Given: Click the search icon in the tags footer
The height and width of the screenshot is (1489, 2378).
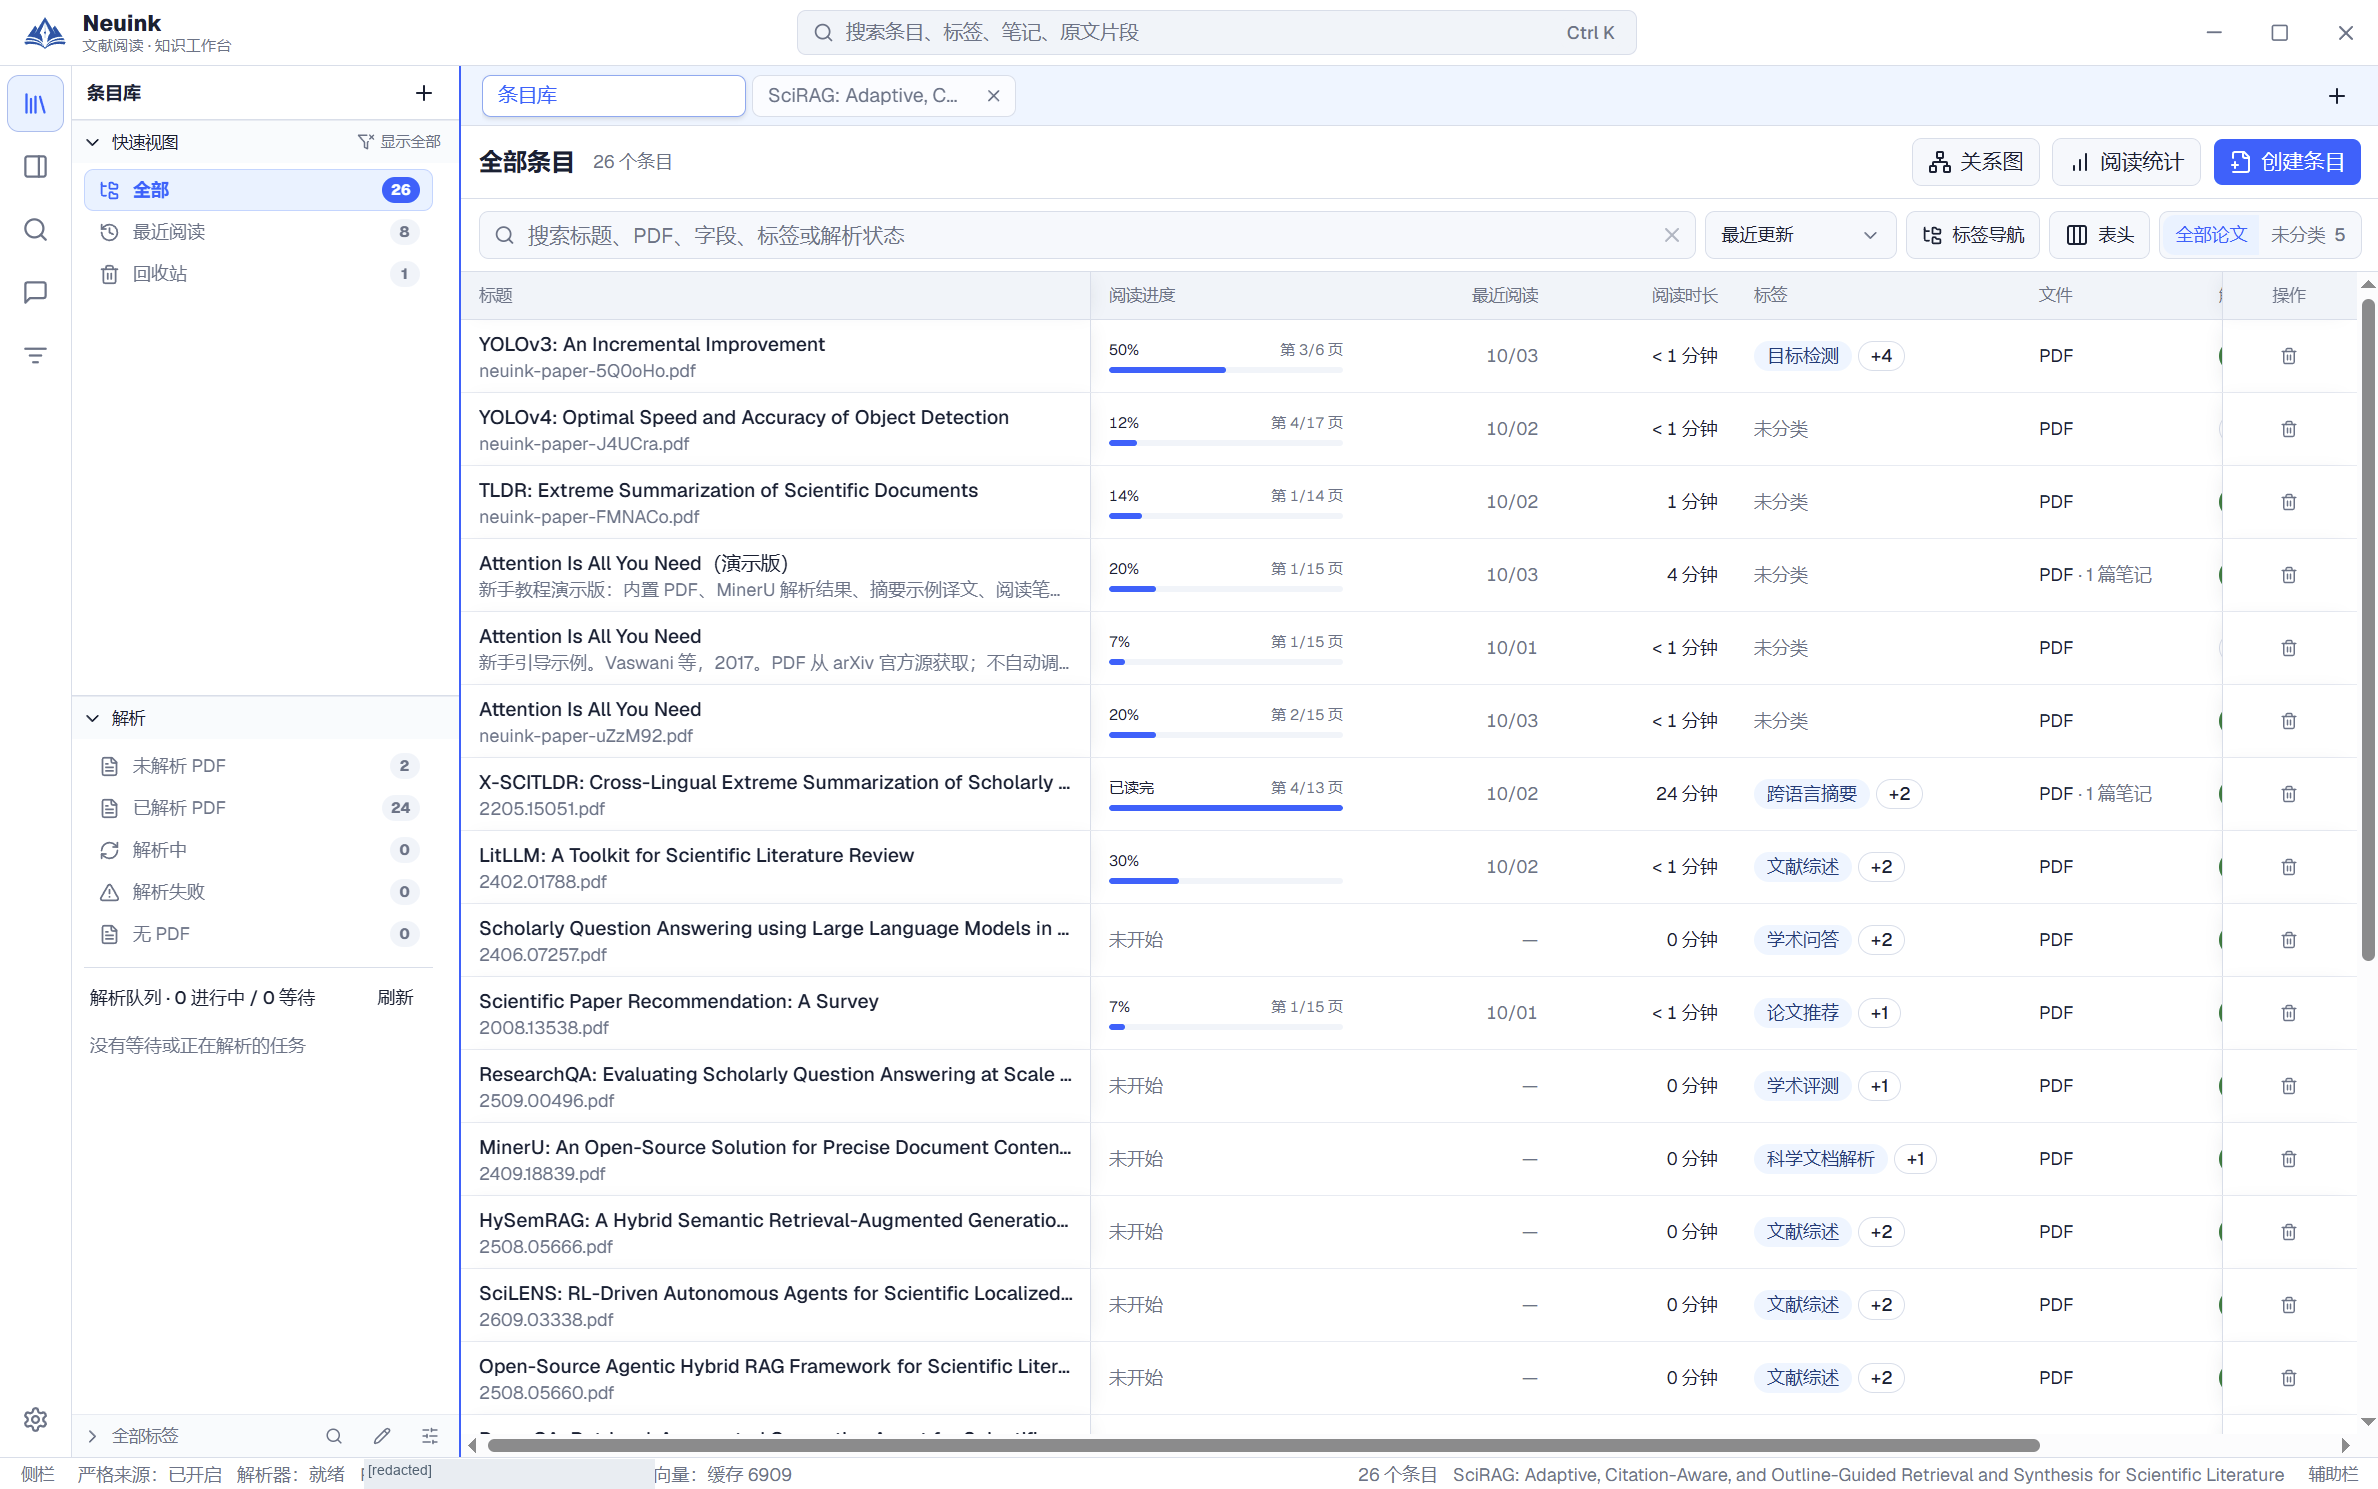Looking at the screenshot, I should coord(334,1436).
